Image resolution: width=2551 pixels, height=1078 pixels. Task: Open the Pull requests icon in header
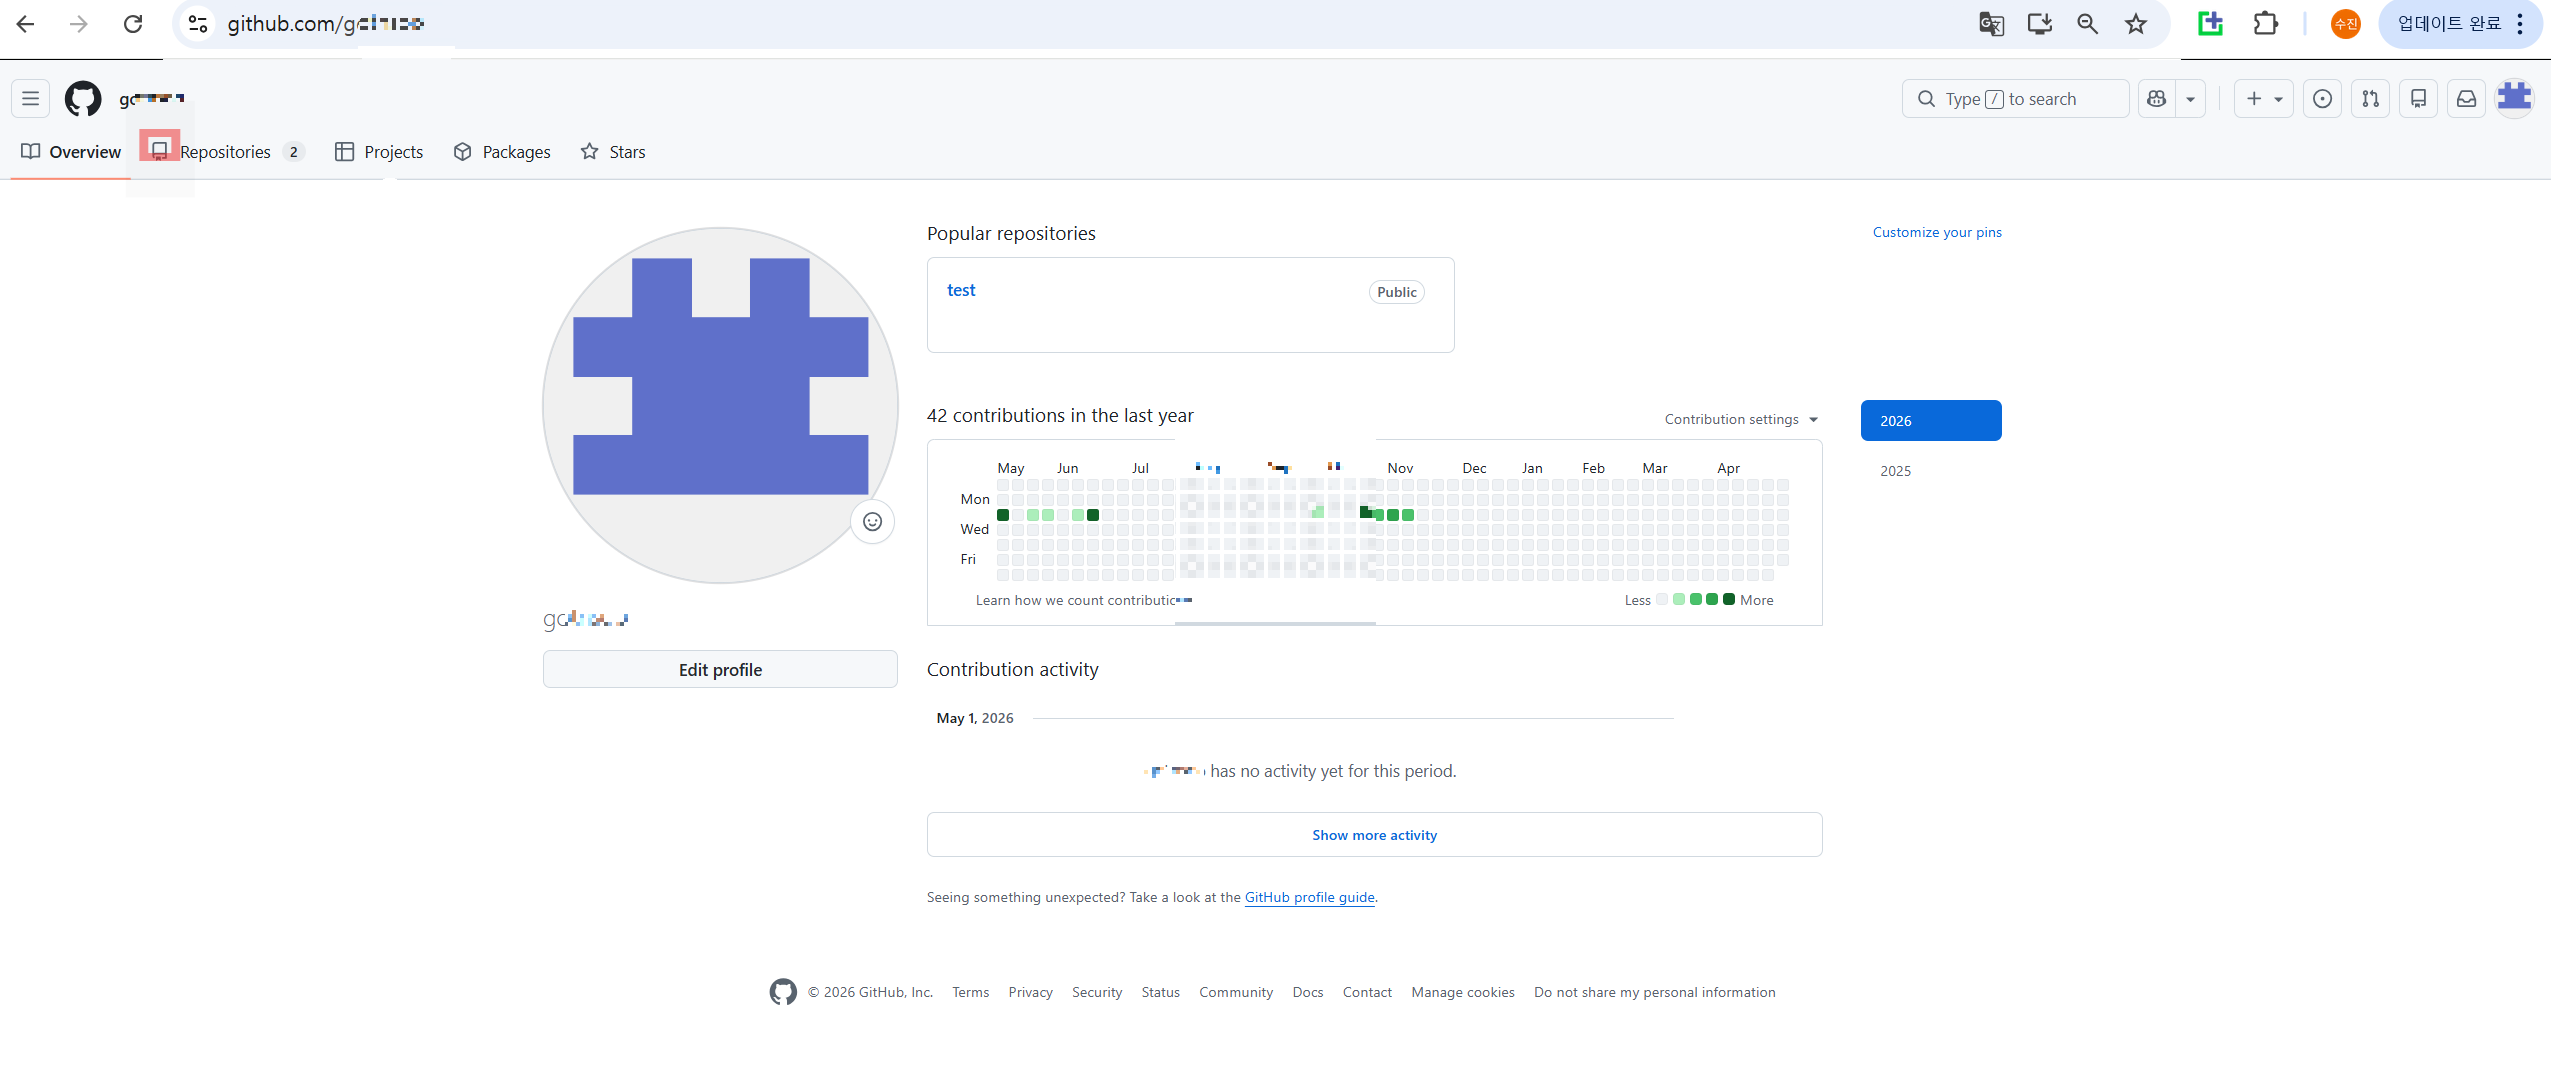(x=2370, y=99)
